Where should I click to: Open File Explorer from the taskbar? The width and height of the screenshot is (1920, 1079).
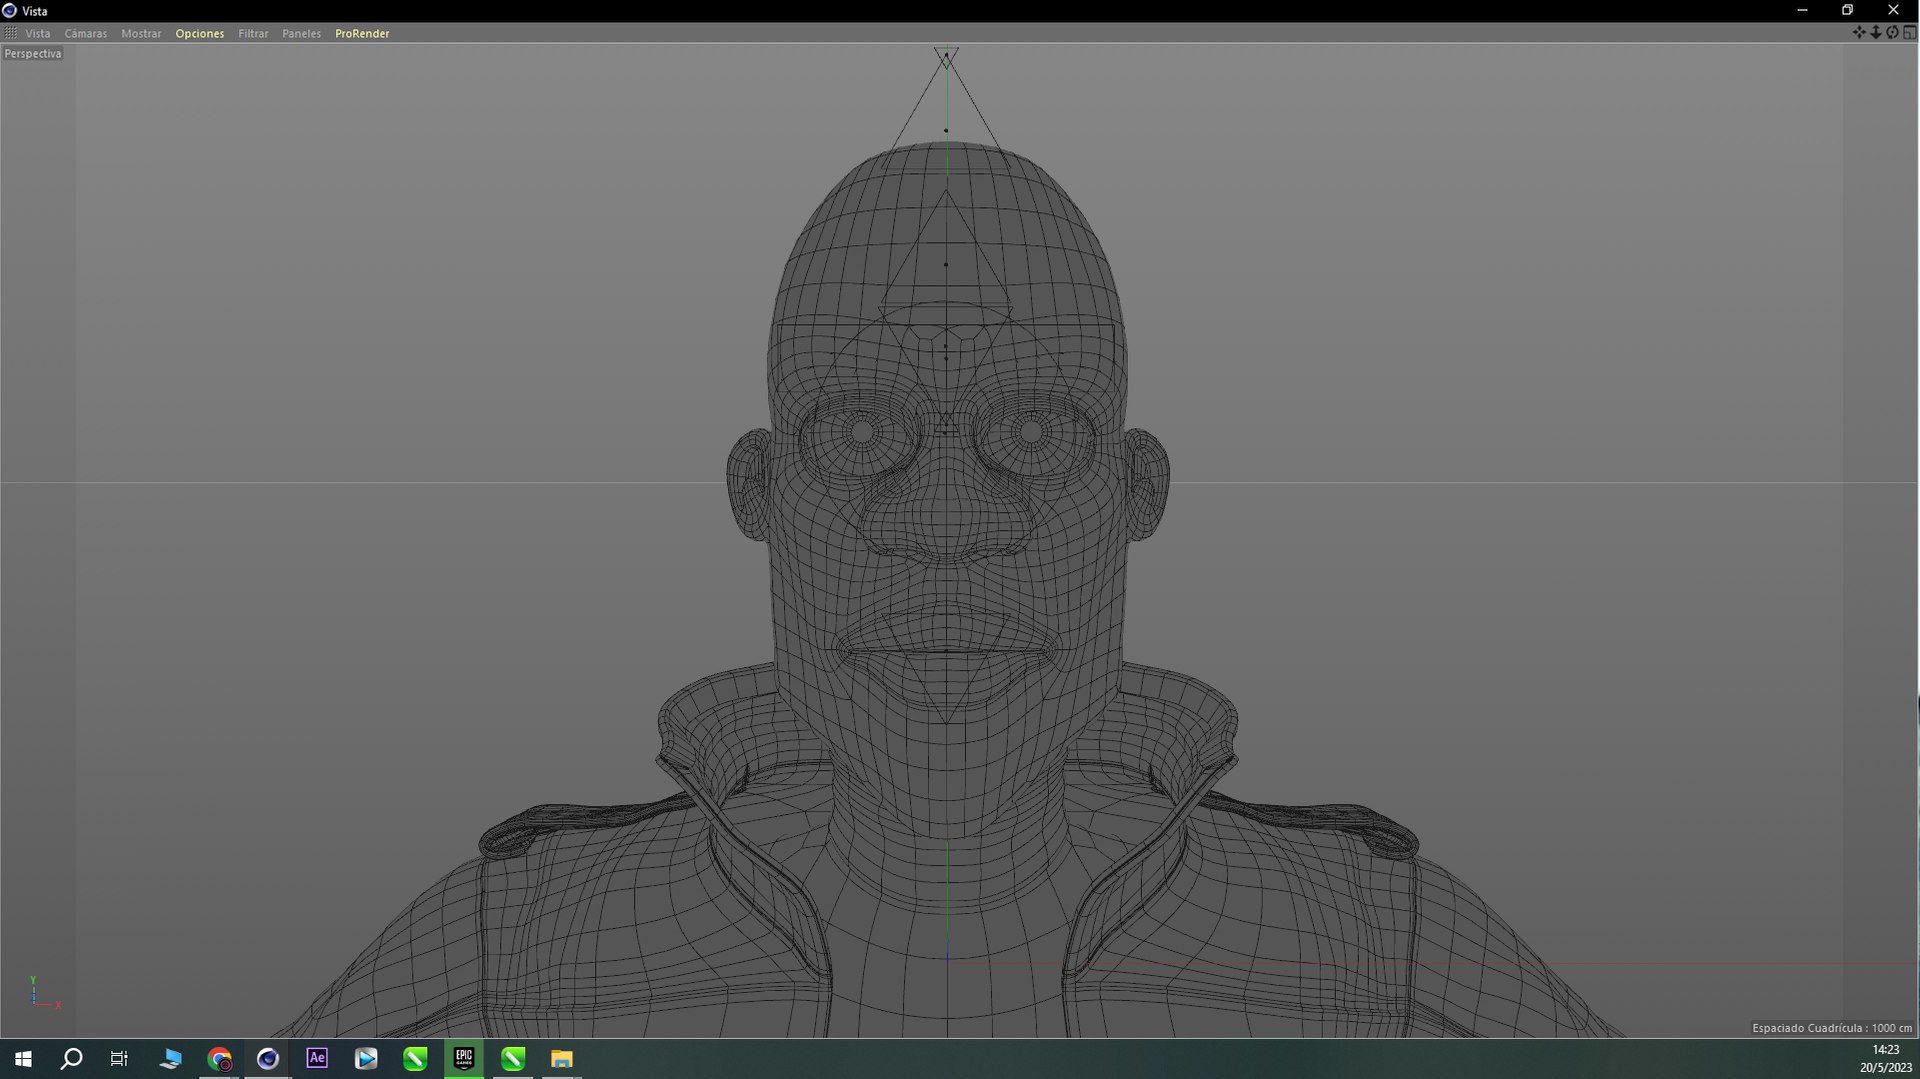[x=562, y=1059]
